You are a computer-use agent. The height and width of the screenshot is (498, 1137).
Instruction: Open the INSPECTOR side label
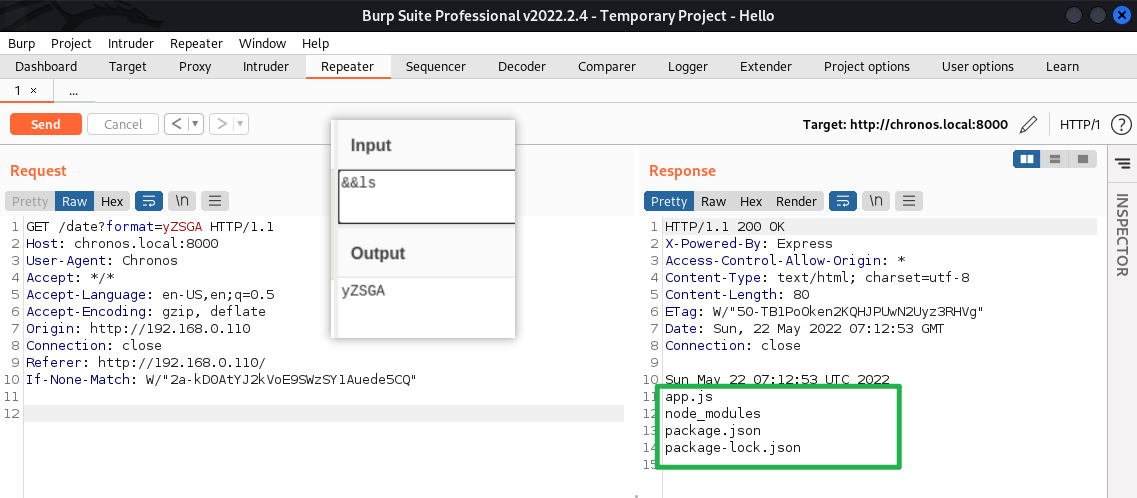click(x=1122, y=235)
